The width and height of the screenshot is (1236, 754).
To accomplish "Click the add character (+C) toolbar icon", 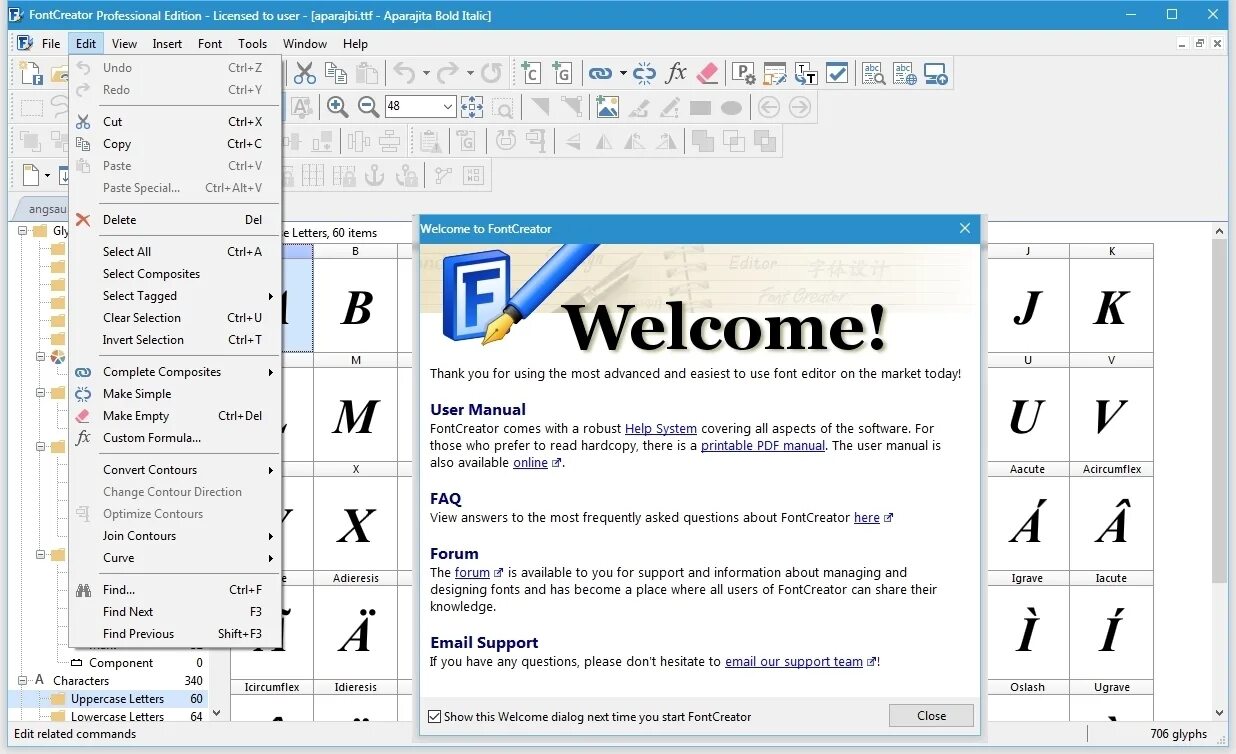I will (x=530, y=73).
